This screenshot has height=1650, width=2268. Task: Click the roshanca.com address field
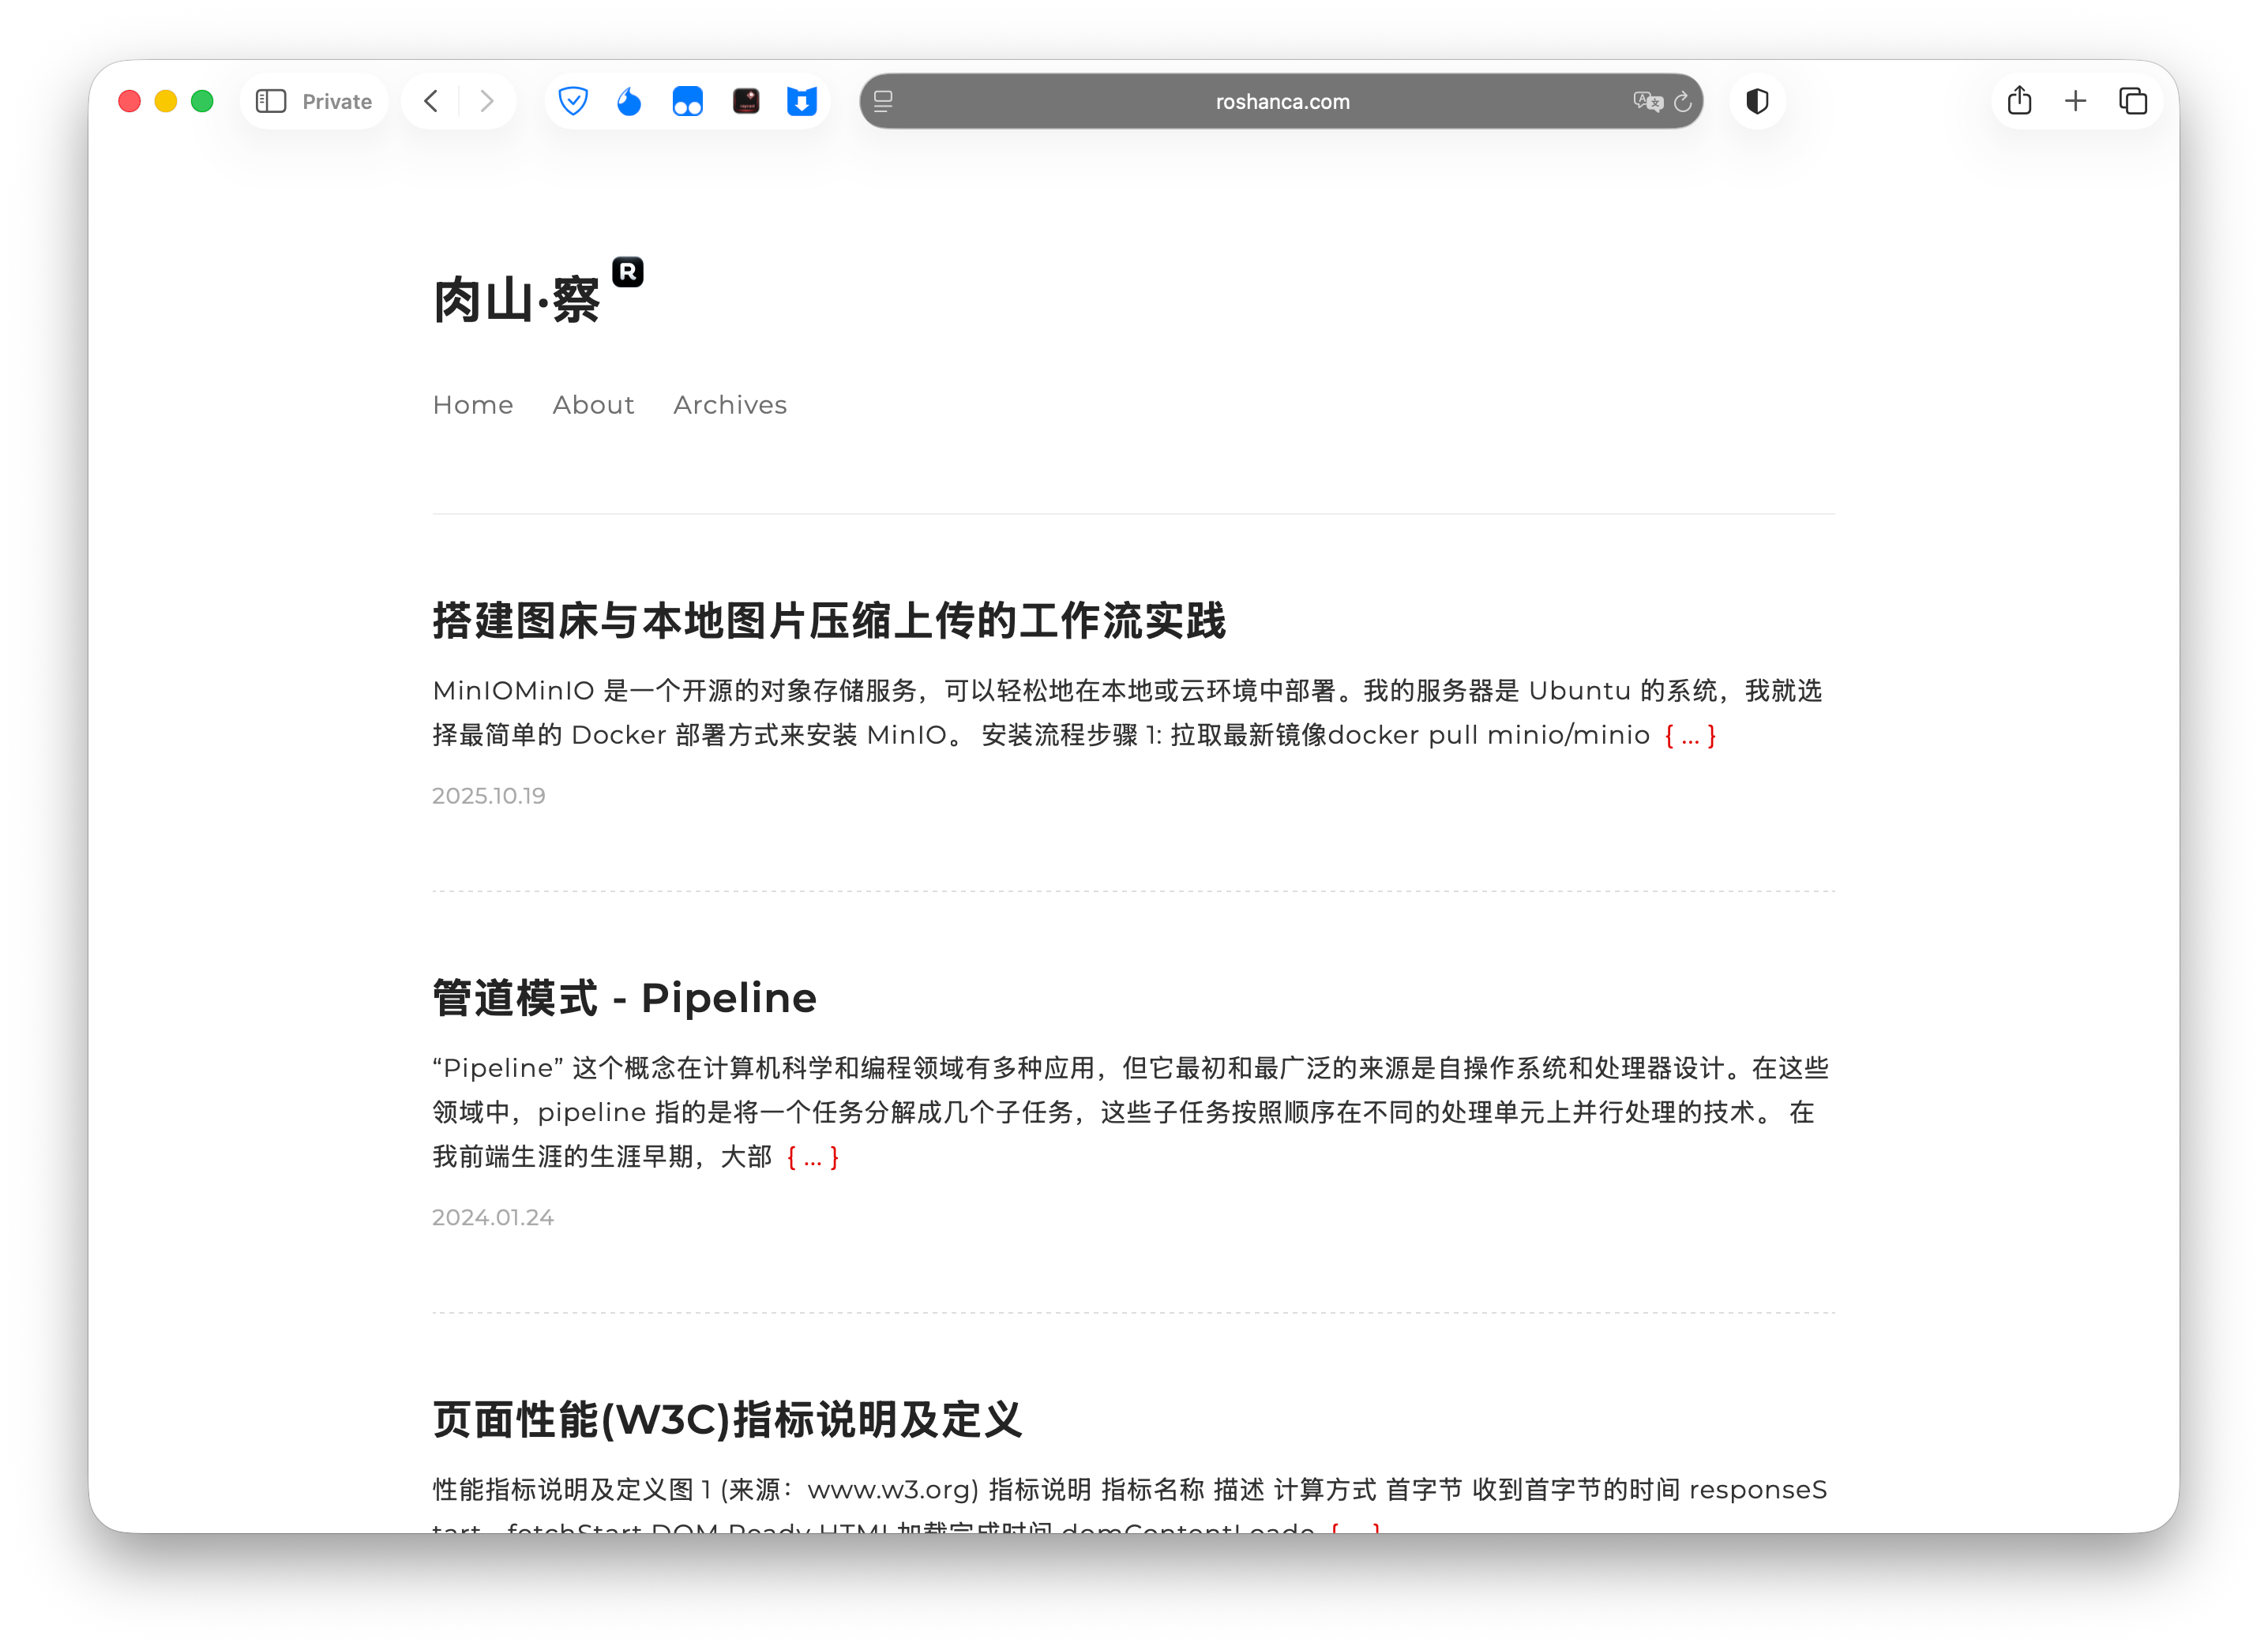click(1281, 101)
